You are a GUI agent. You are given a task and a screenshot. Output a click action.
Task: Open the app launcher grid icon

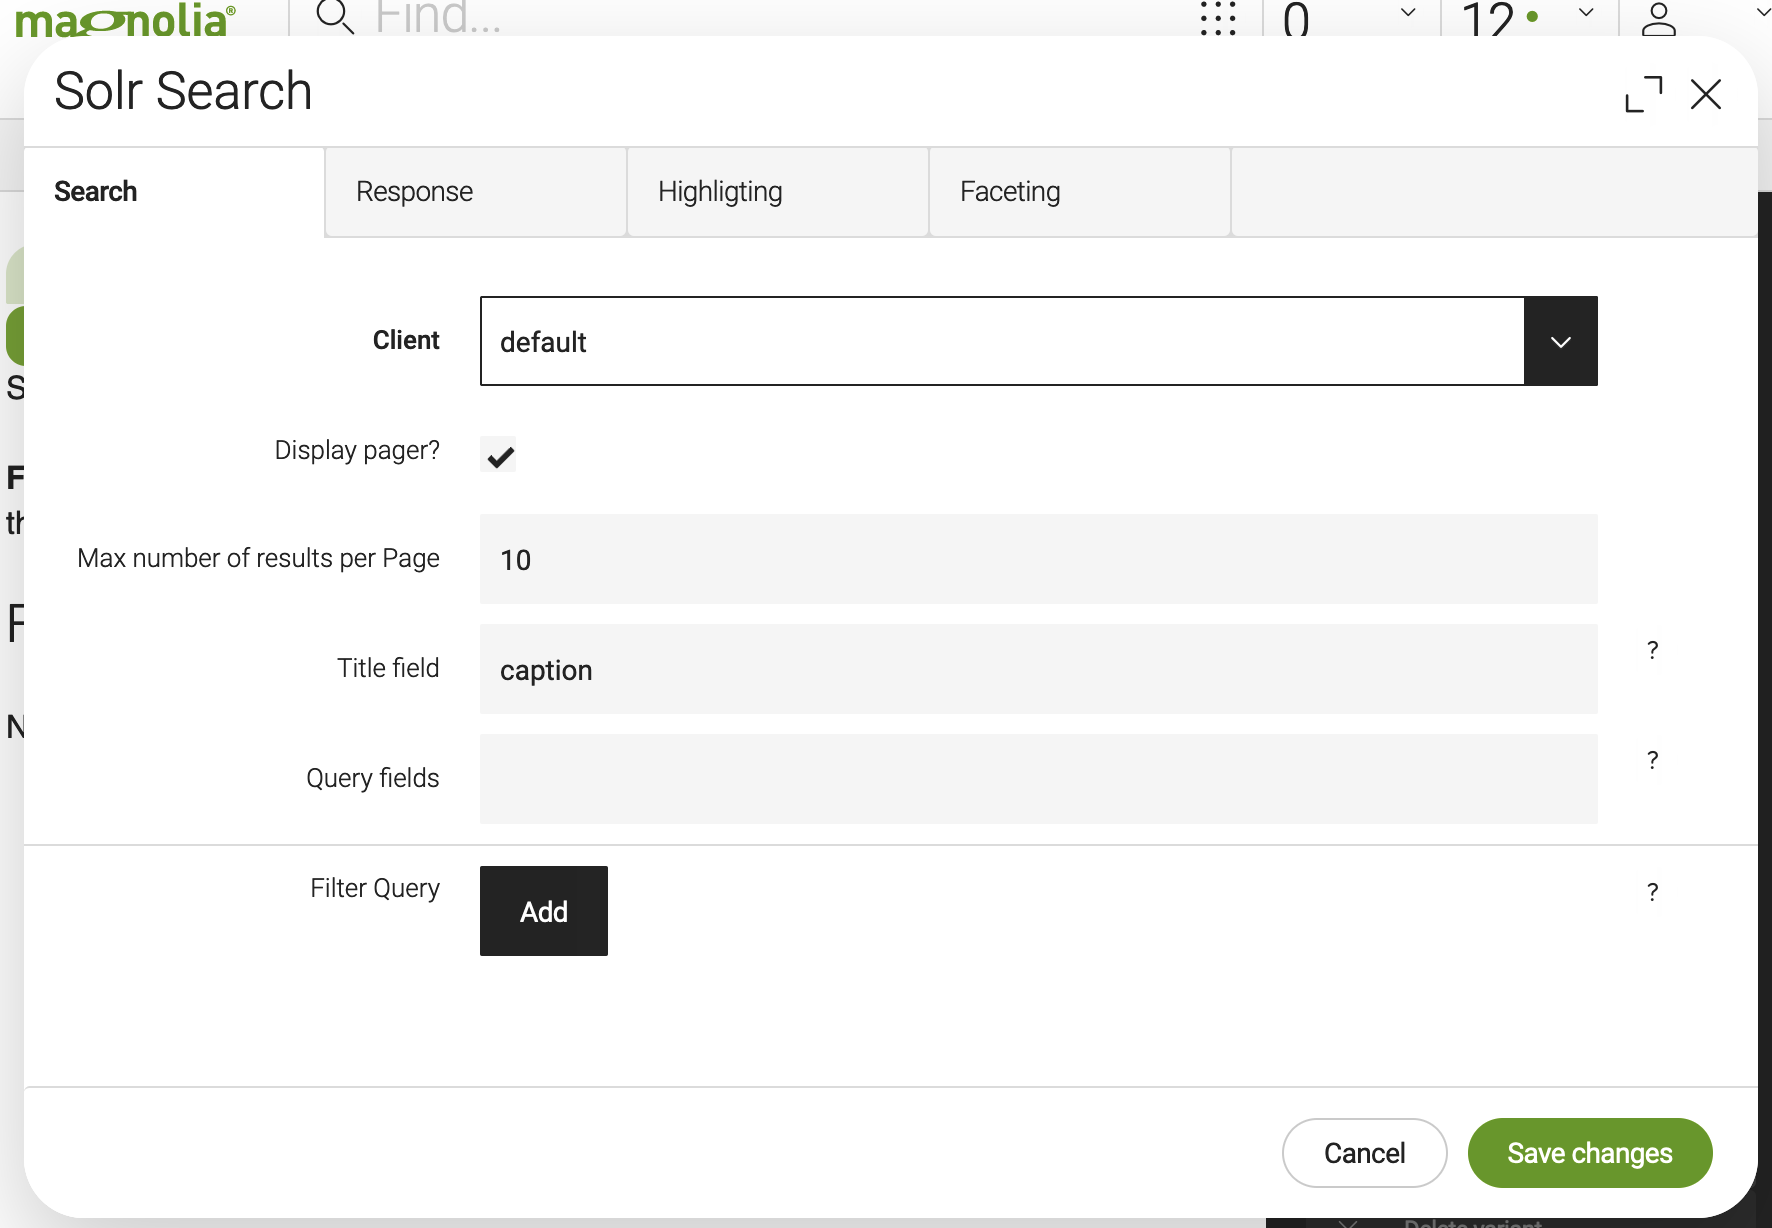pyautogui.click(x=1218, y=17)
